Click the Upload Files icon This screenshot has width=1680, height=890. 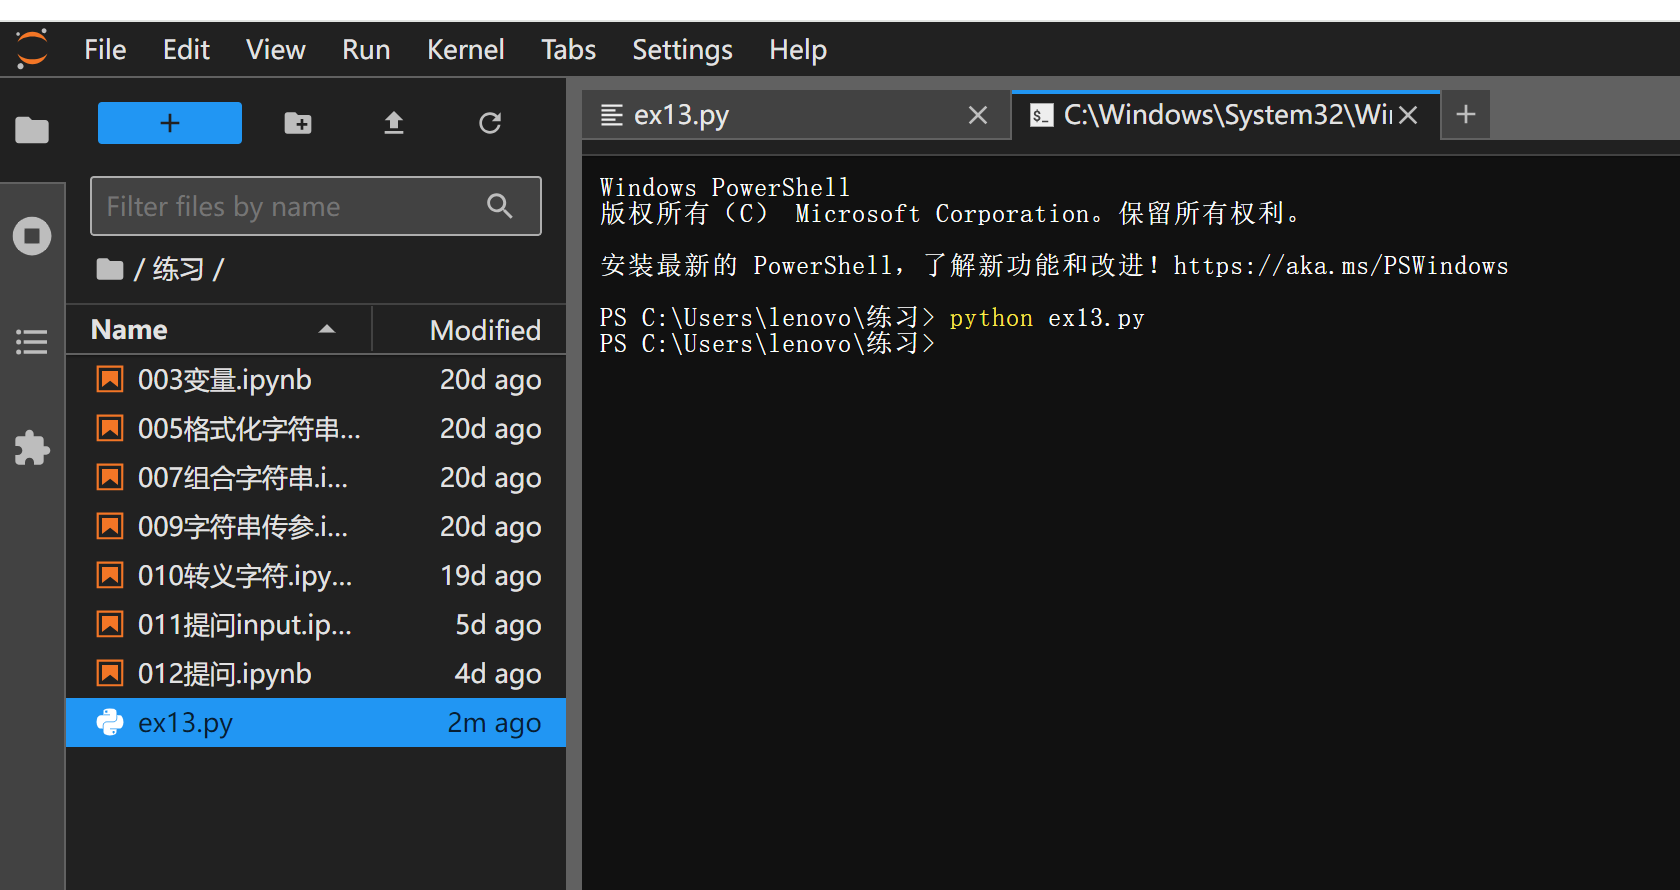(x=394, y=123)
